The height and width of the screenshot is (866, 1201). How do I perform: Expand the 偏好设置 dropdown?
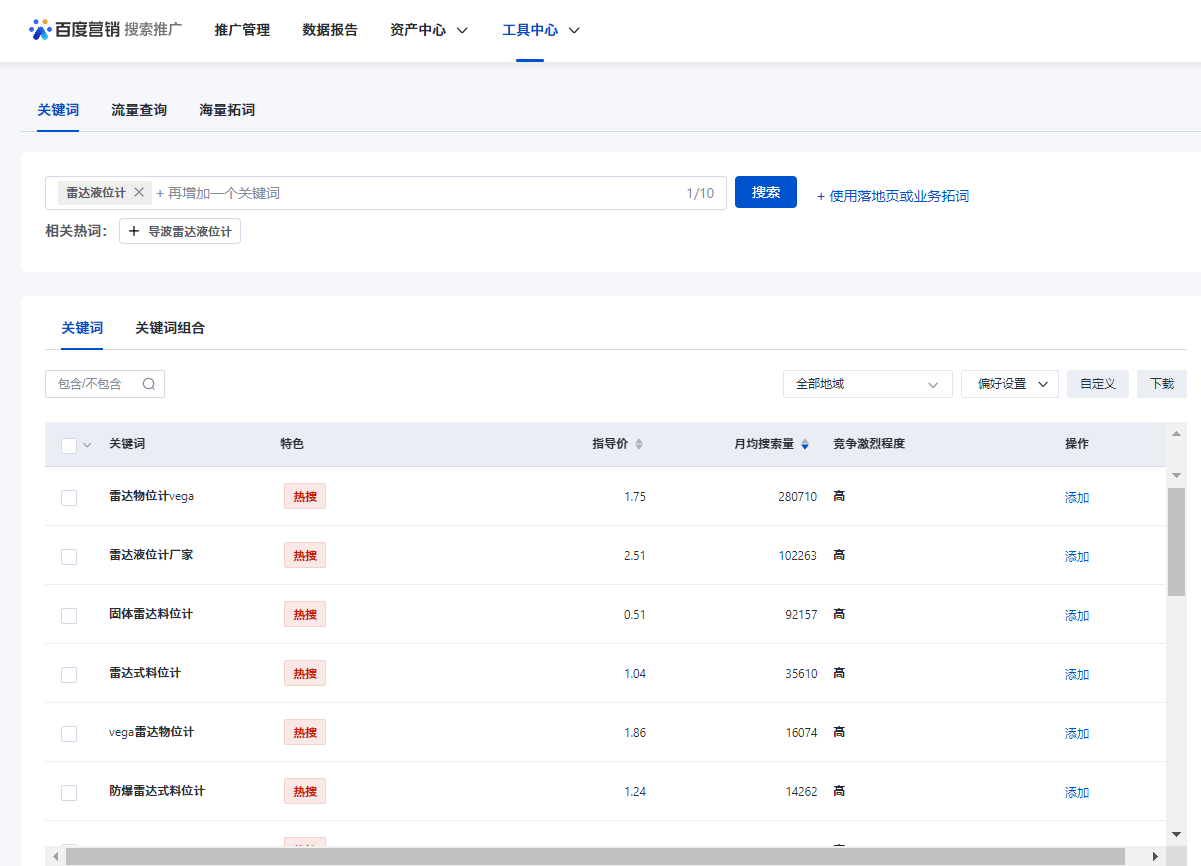pyautogui.click(x=1009, y=384)
